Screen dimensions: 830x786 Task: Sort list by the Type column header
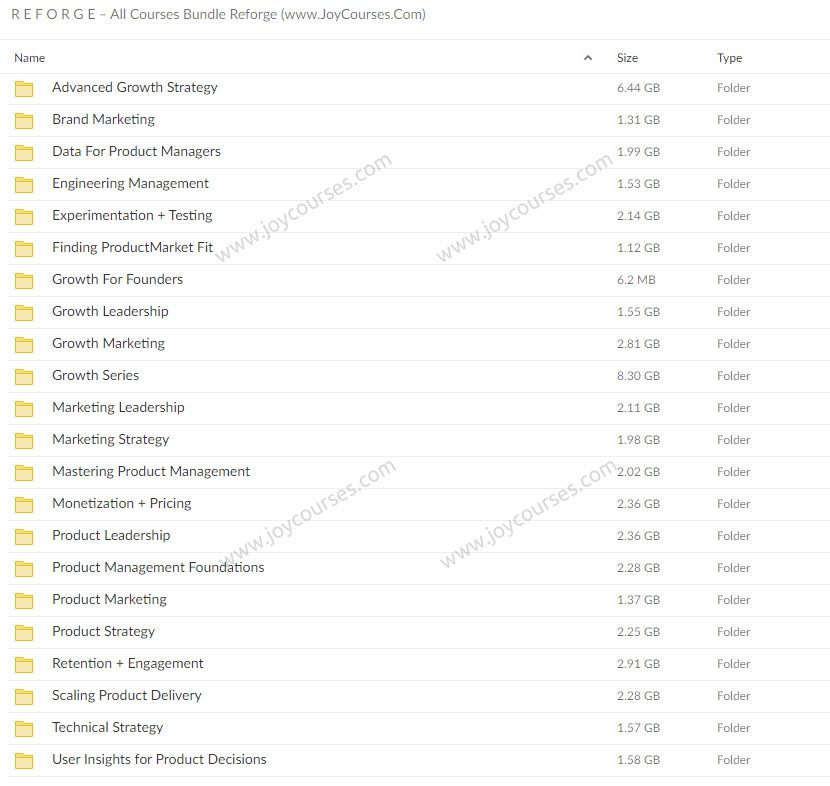pyautogui.click(x=729, y=58)
